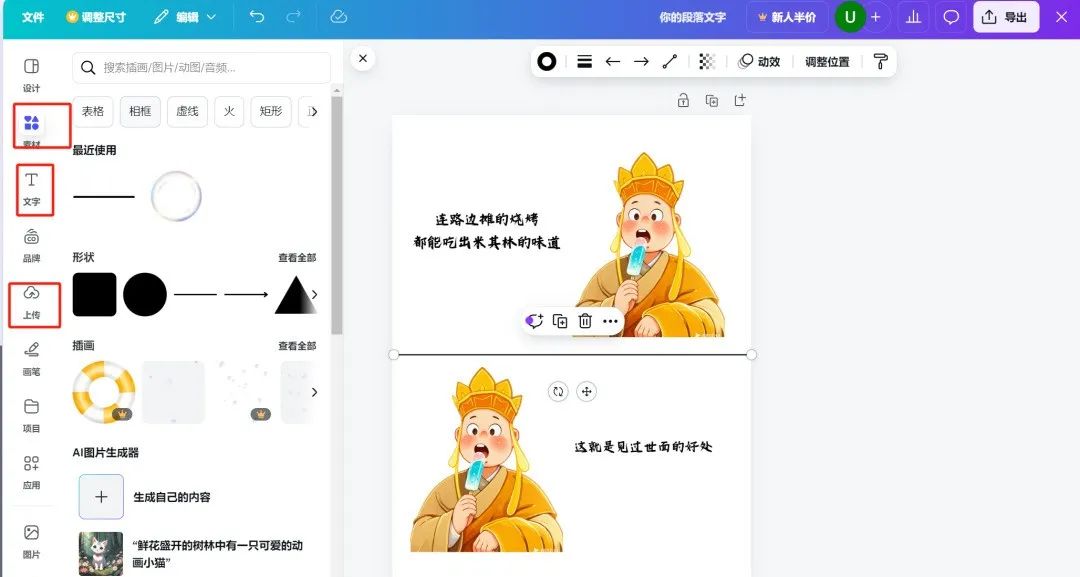Undo the last action
Viewport: 1080px width, 577px height.
tap(257, 17)
